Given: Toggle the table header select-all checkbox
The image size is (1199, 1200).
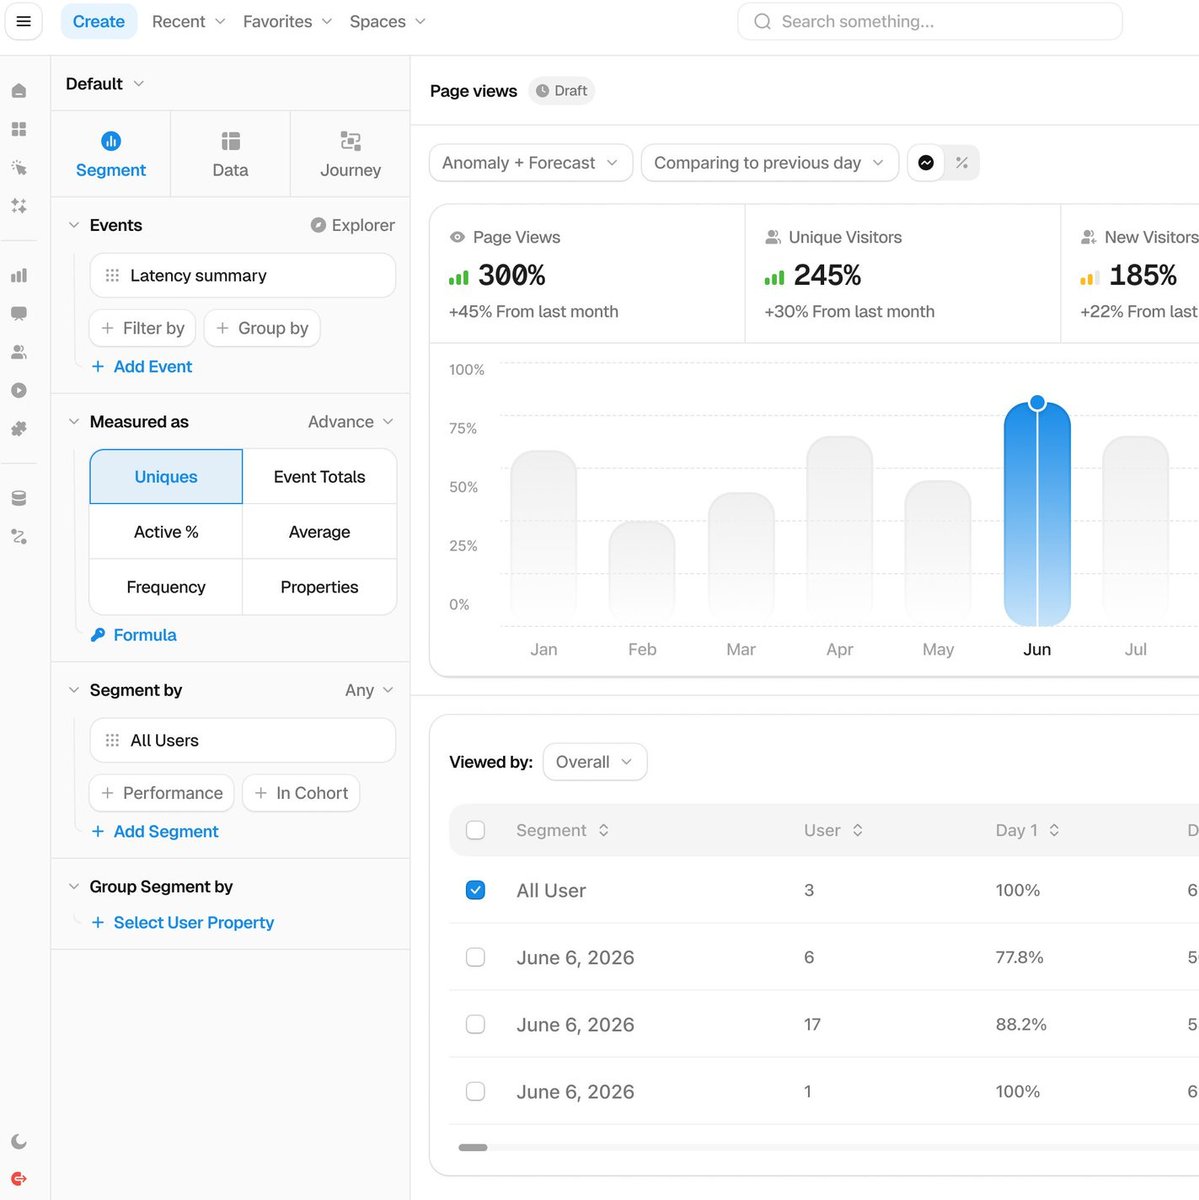Looking at the screenshot, I should (x=476, y=830).
